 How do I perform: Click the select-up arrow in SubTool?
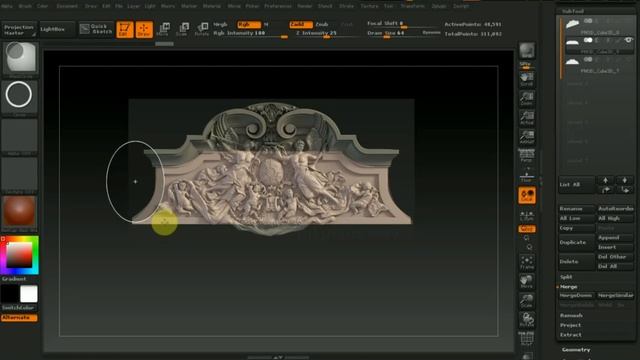click(x=605, y=180)
